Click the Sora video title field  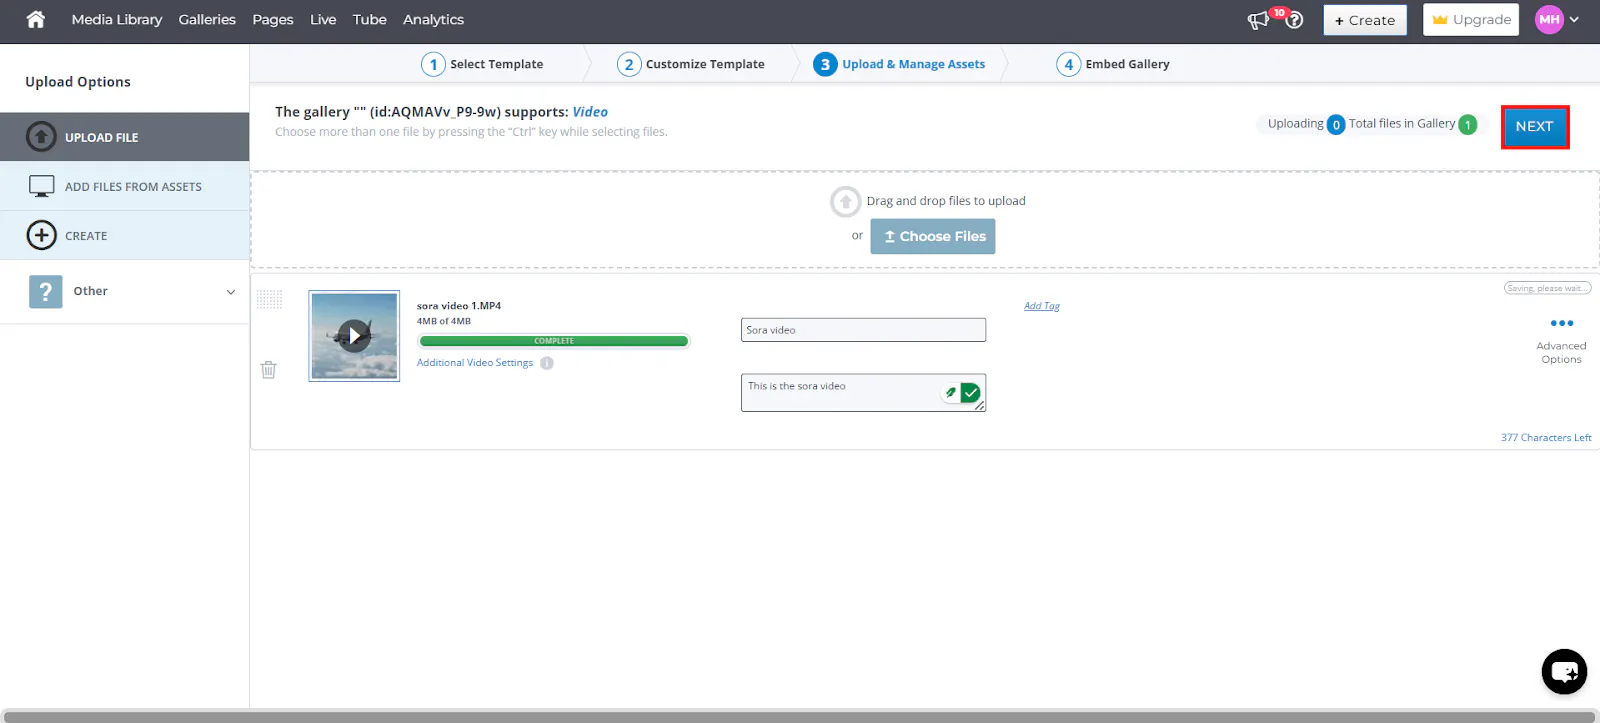click(x=863, y=330)
